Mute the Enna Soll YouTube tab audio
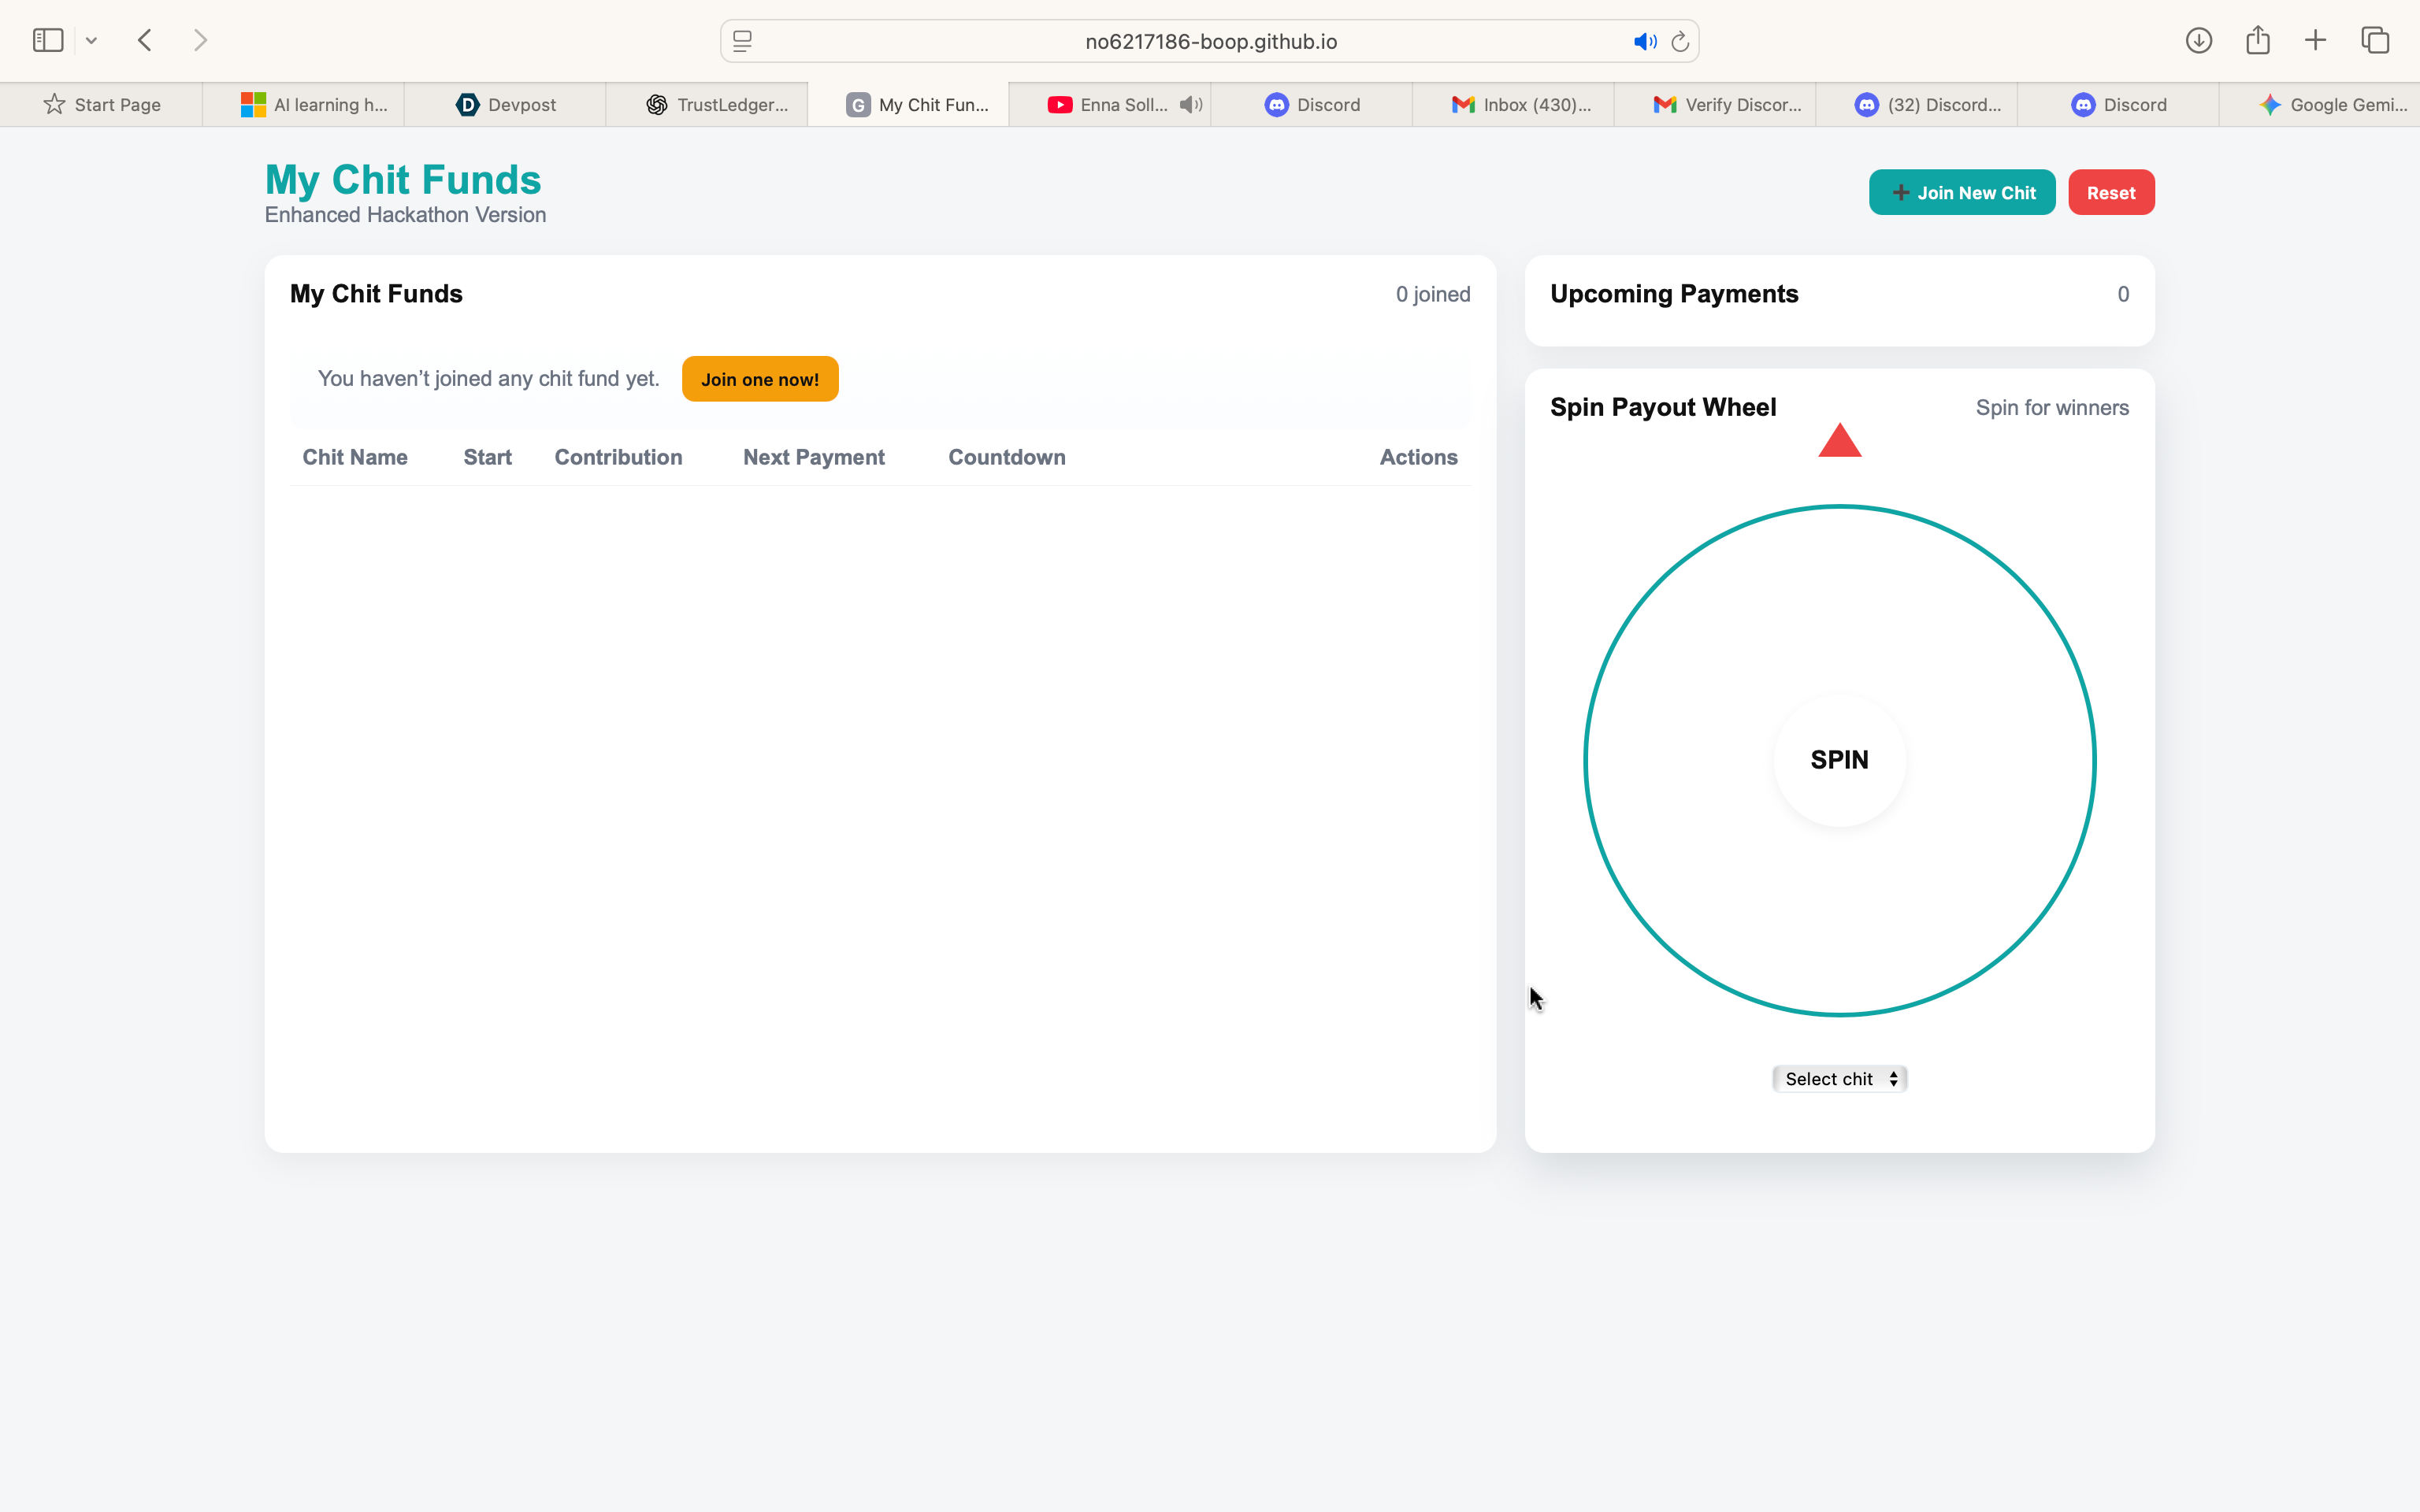 1190,105
